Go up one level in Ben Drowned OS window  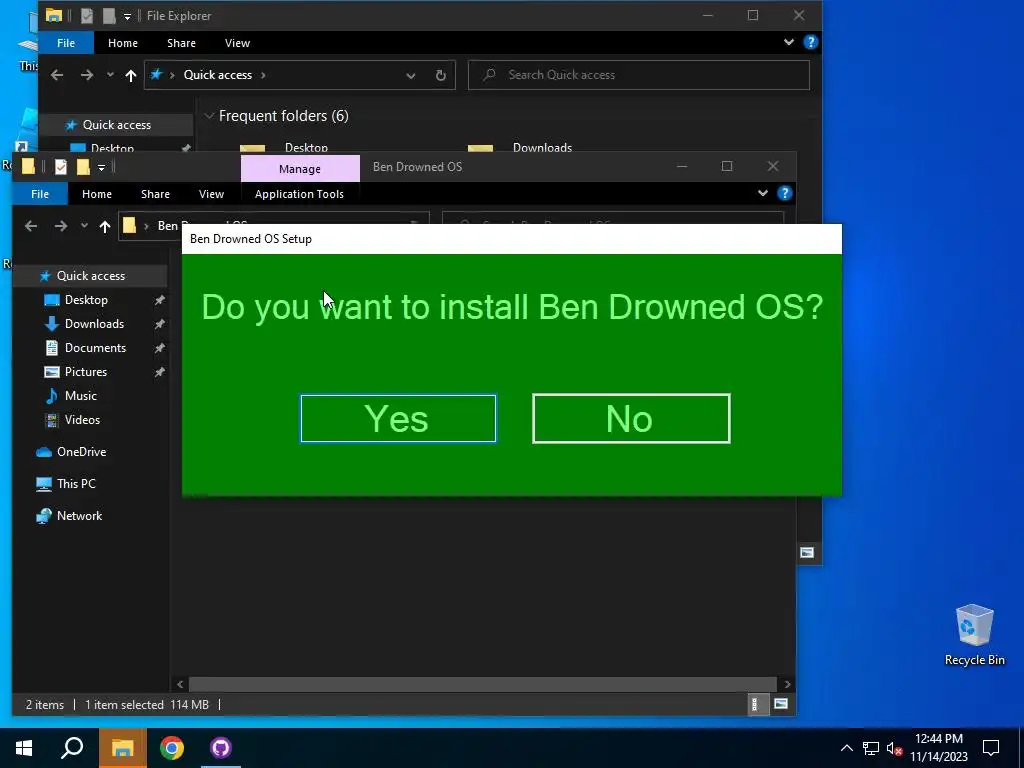104,227
